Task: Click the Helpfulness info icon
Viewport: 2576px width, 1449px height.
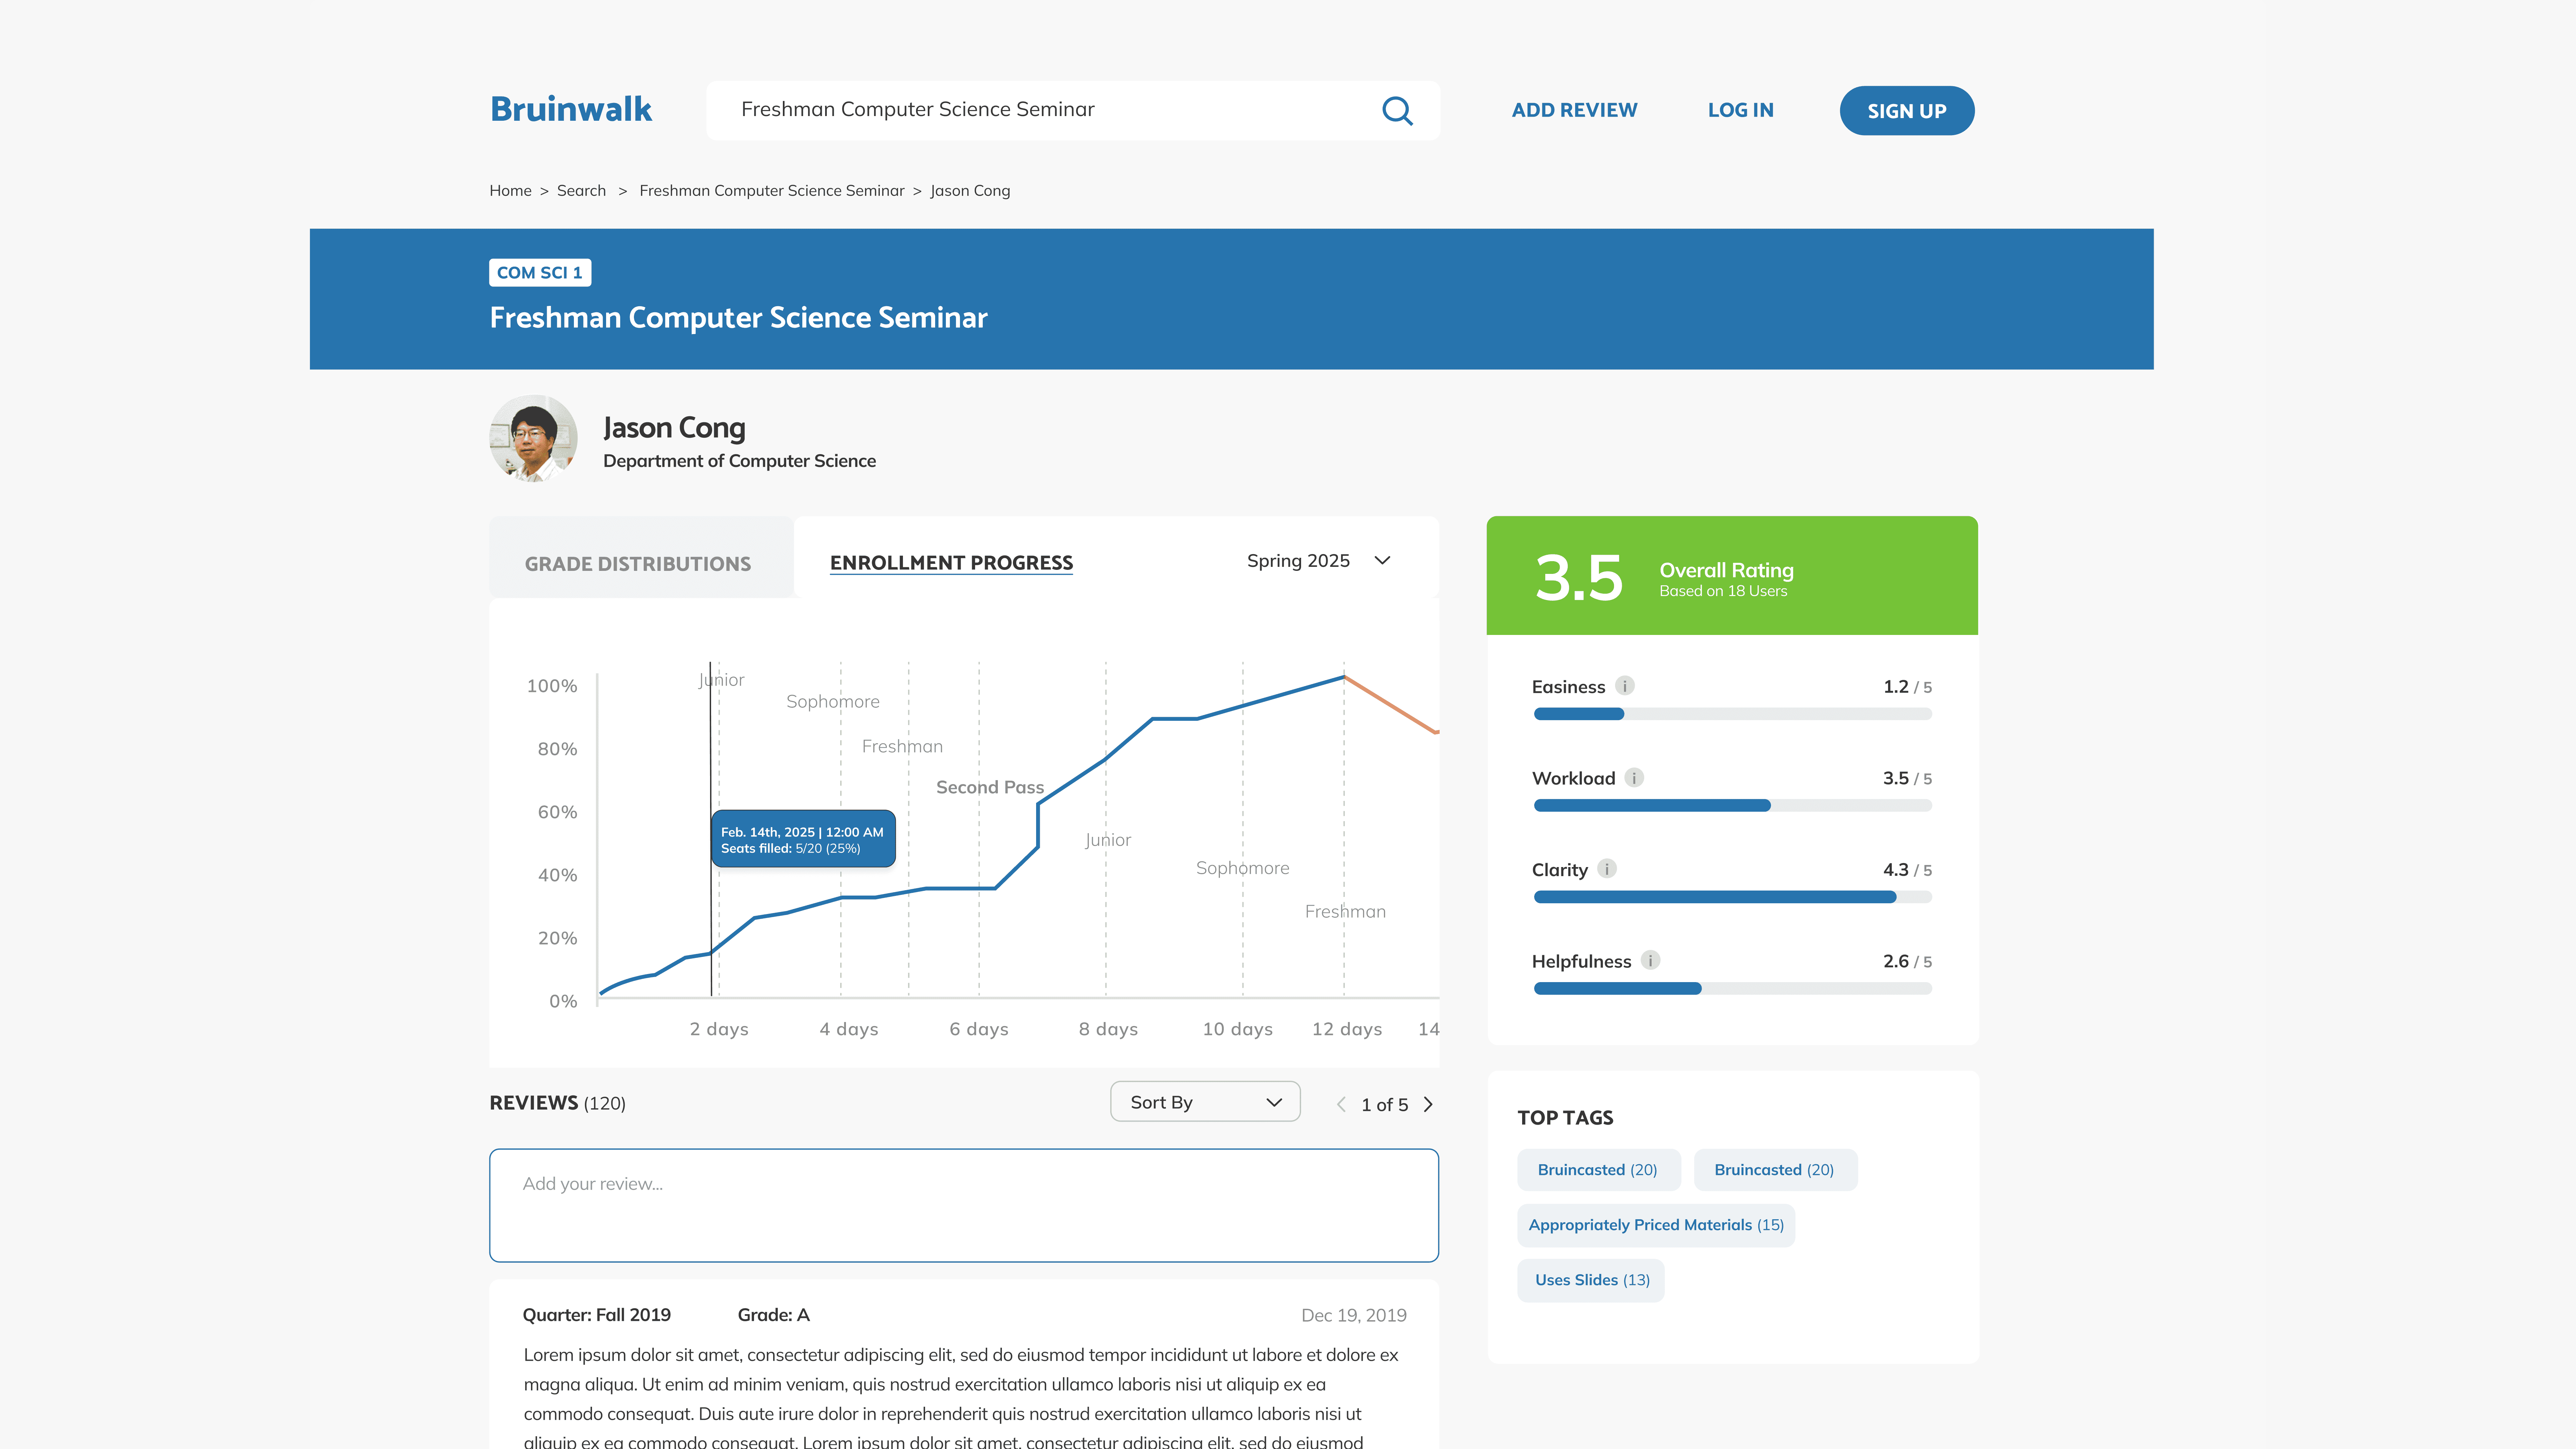Action: [x=1650, y=960]
